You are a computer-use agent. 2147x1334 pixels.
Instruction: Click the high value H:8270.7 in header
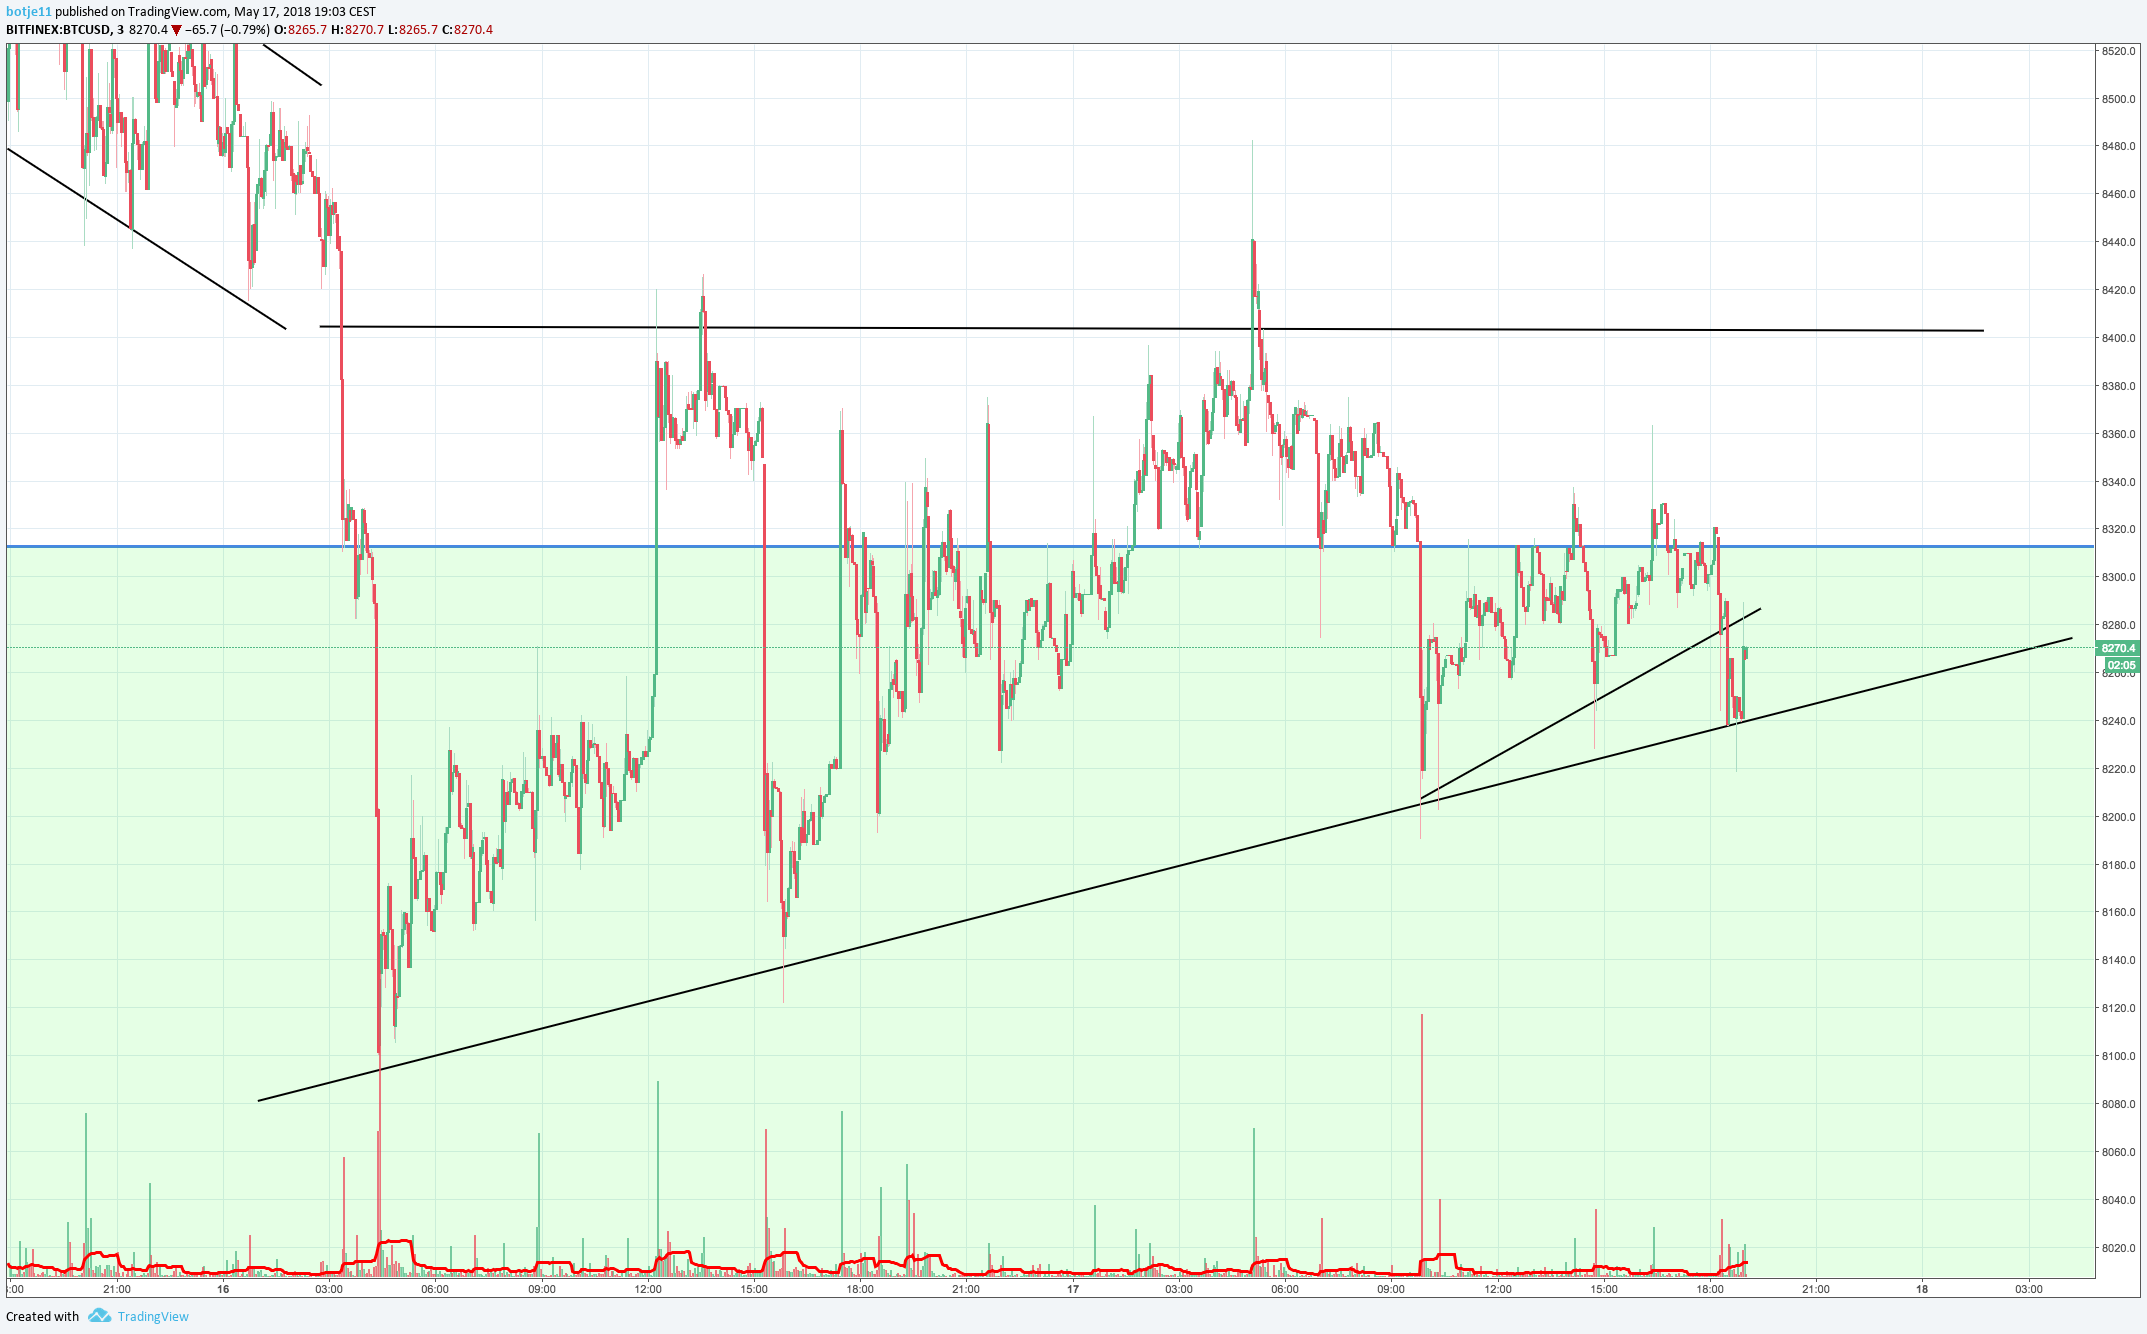point(357,30)
